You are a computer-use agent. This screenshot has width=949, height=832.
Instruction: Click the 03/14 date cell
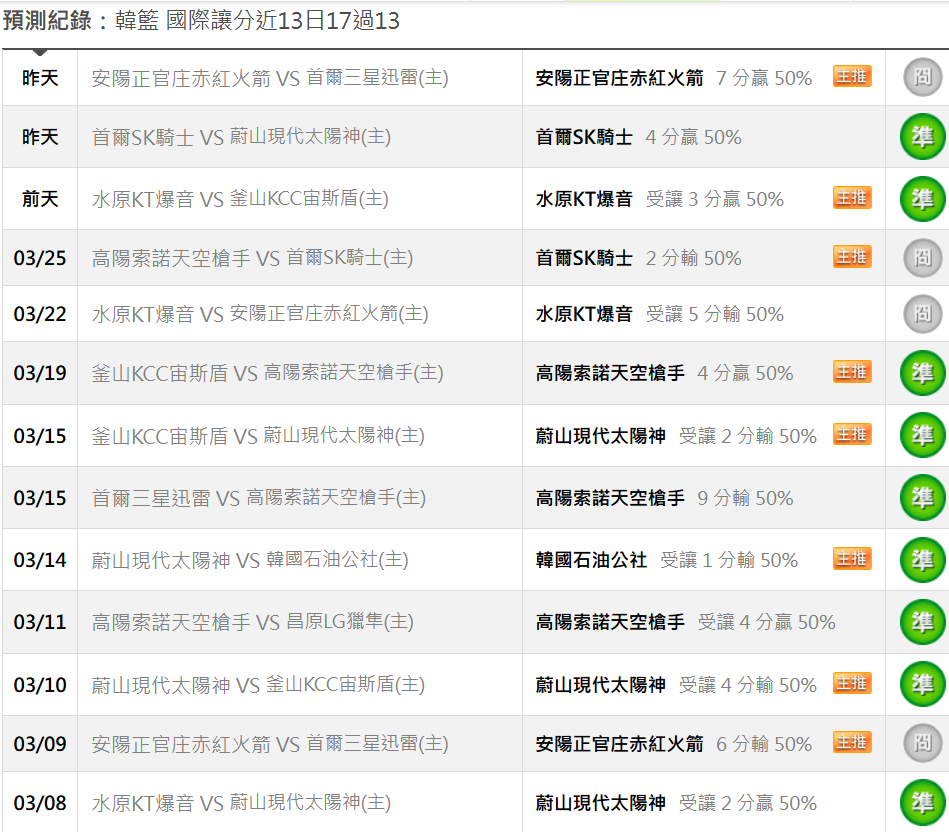(x=40, y=560)
